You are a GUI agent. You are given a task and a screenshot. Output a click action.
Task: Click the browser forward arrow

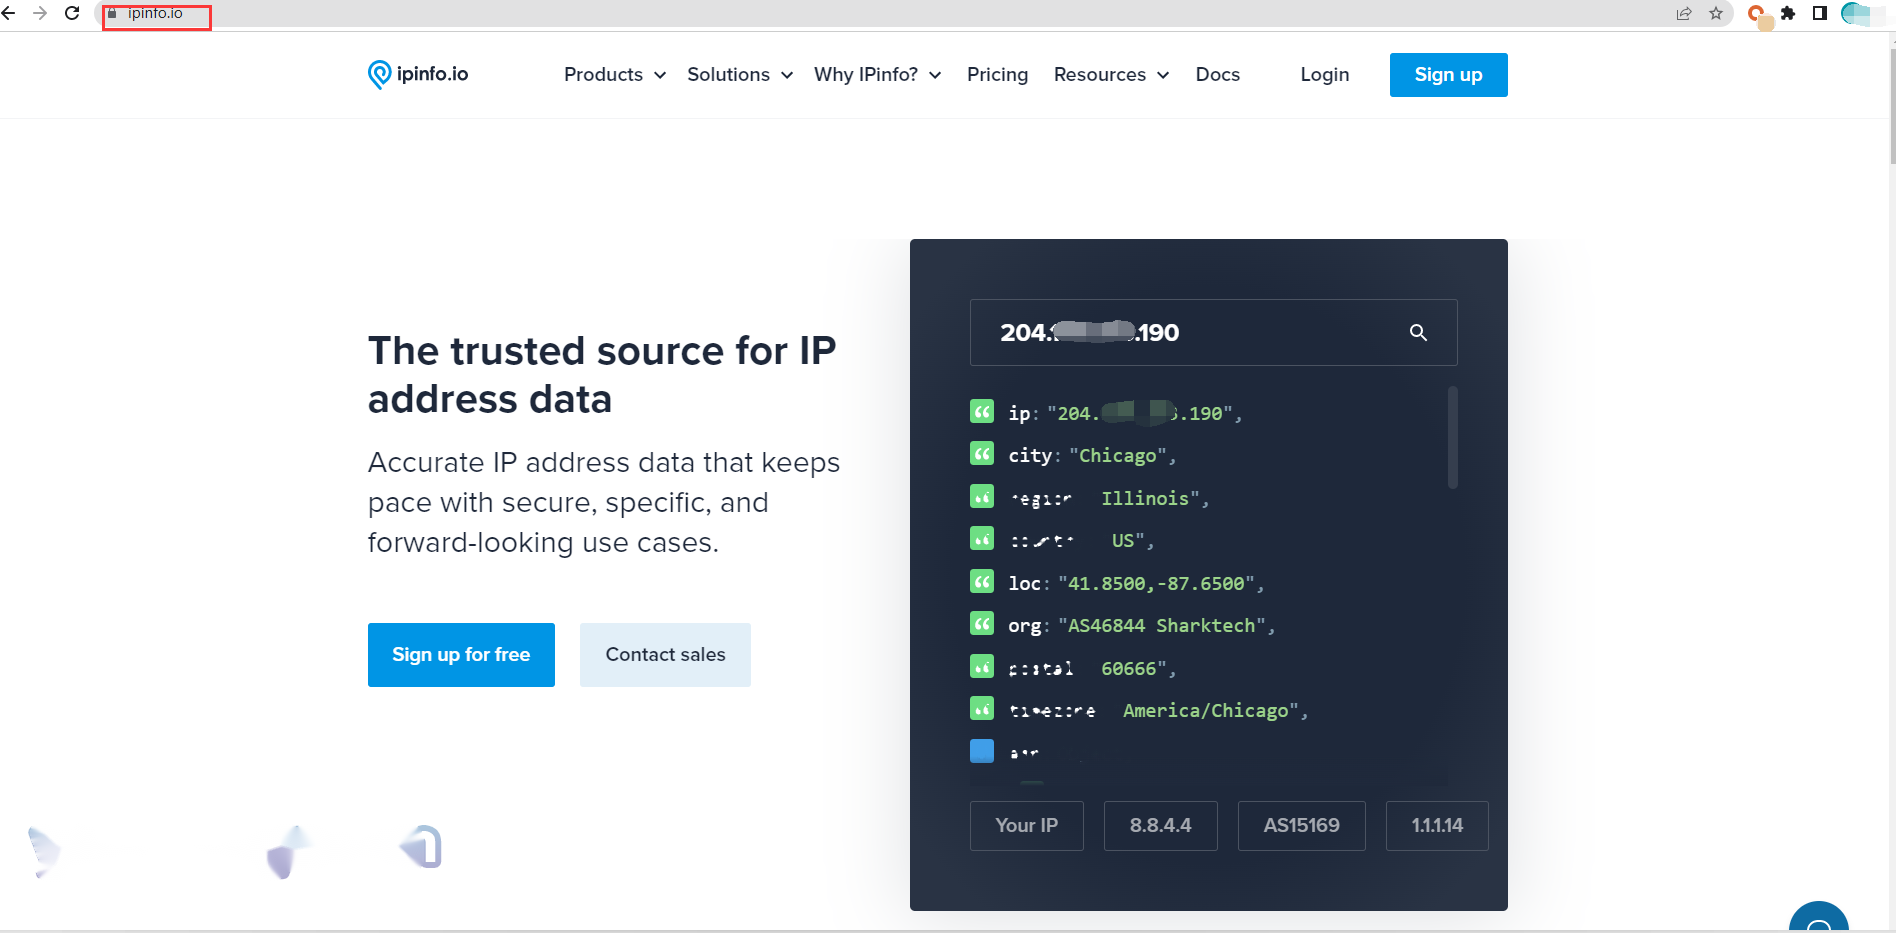pos(40,13)
